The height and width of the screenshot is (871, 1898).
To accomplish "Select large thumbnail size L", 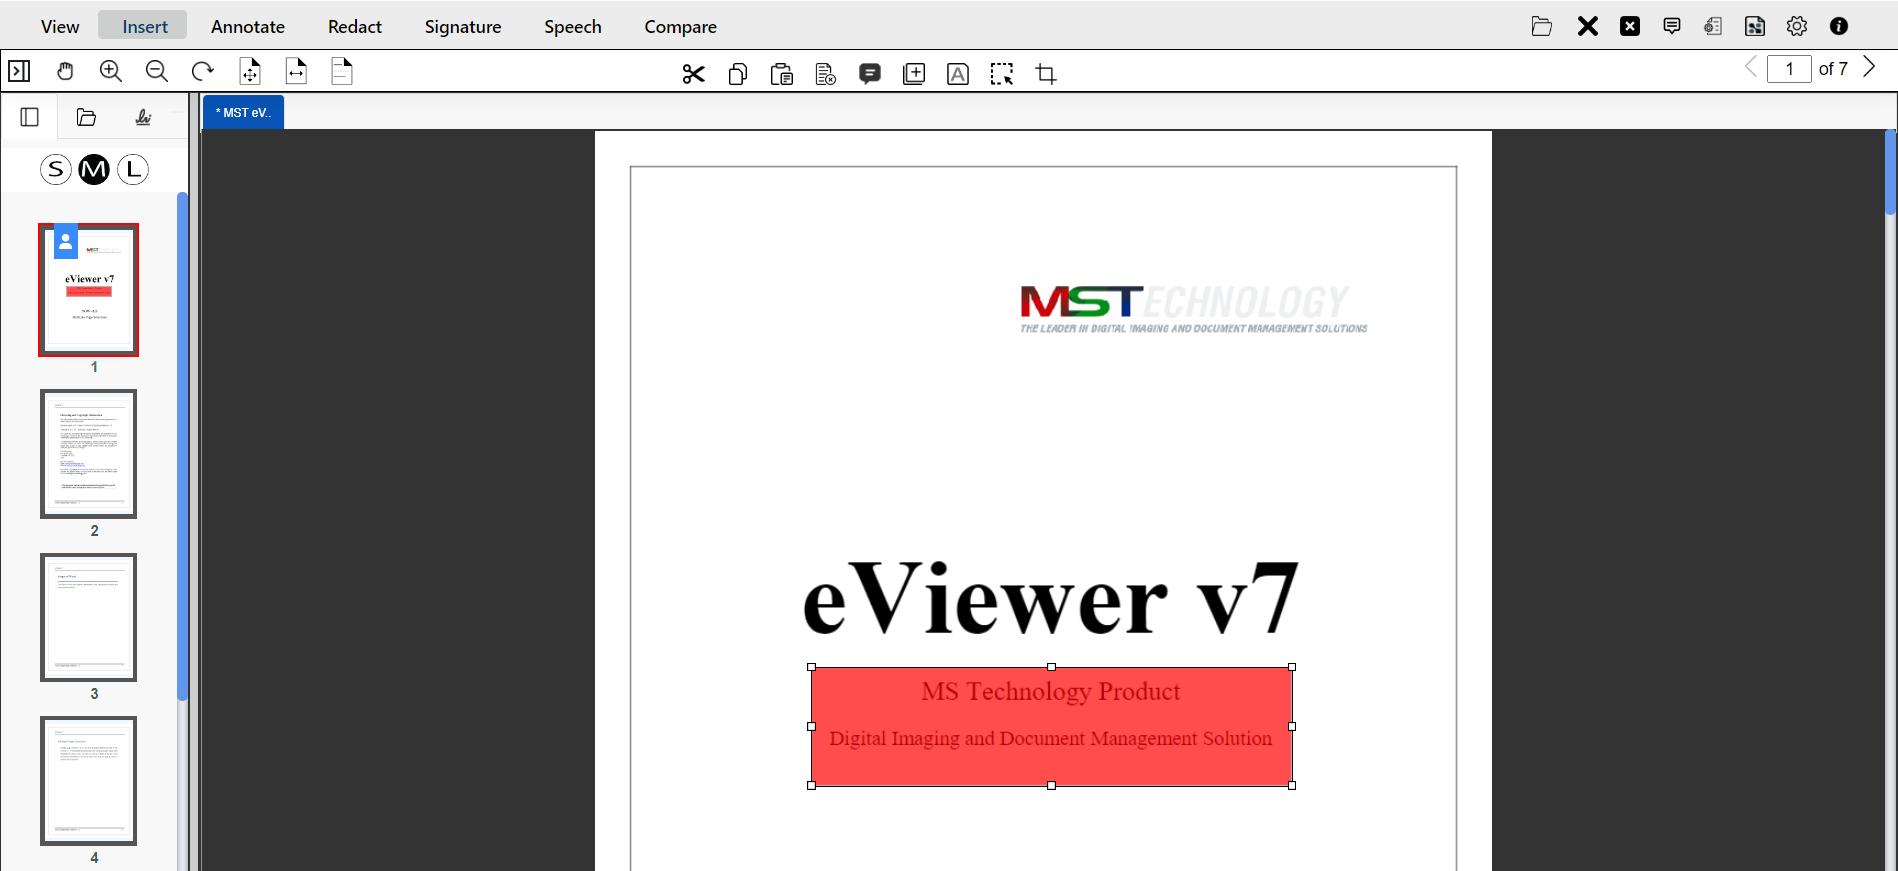I will coord(133,169).
